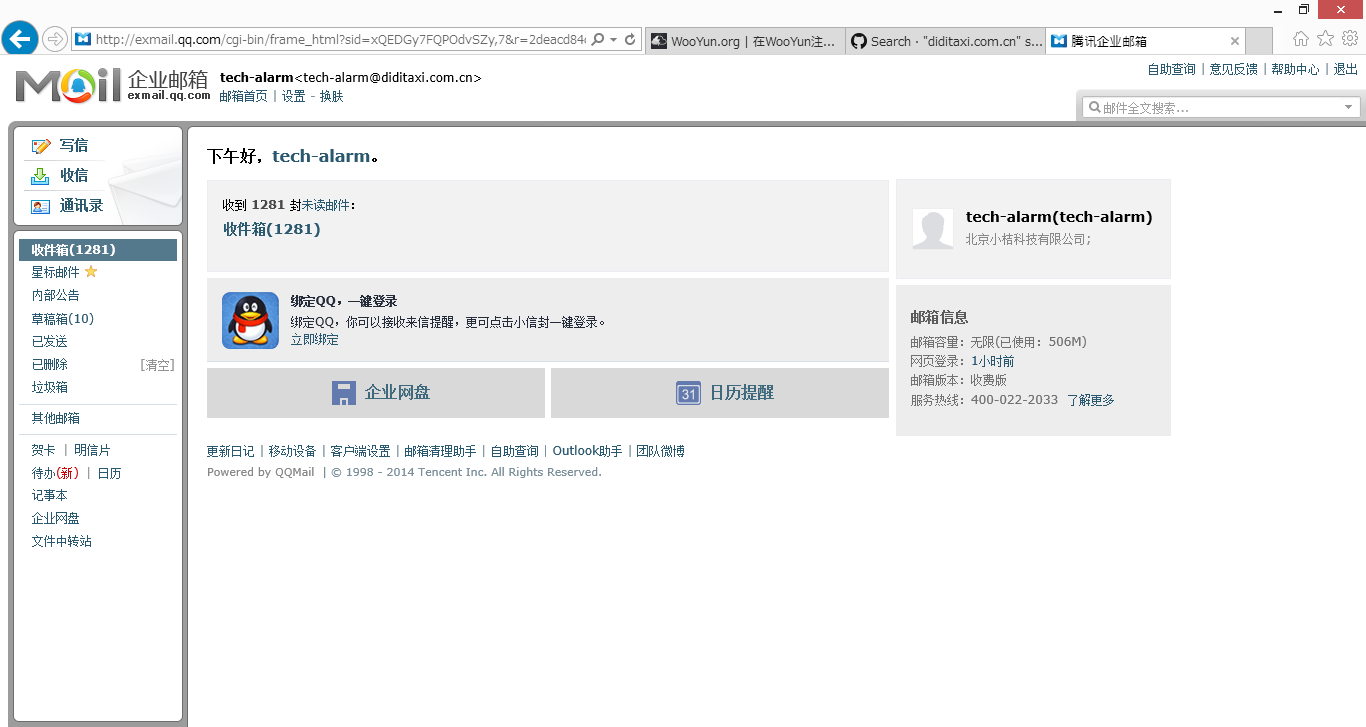Image resolution: width=1366 pixels, height=727 pixels.
Task: Click the 日历提醒 calendar button
Action: tap(720, 393)
